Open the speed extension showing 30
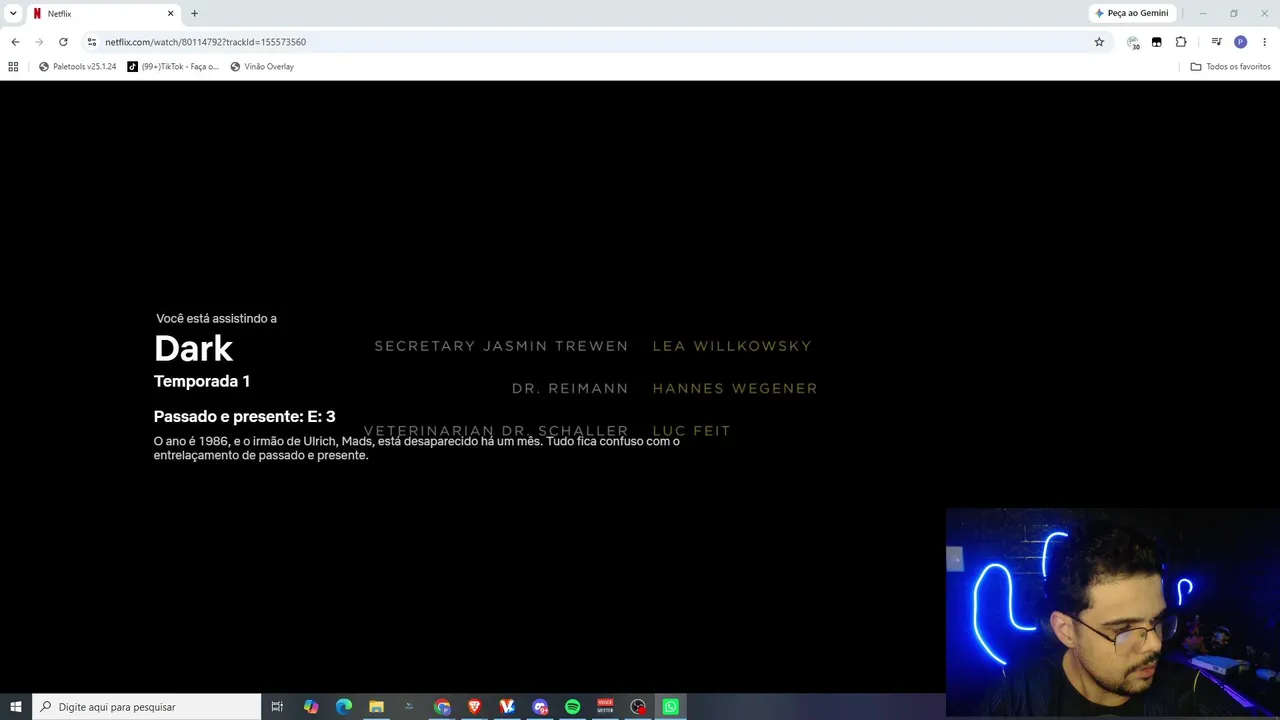 pos(1133,42)
